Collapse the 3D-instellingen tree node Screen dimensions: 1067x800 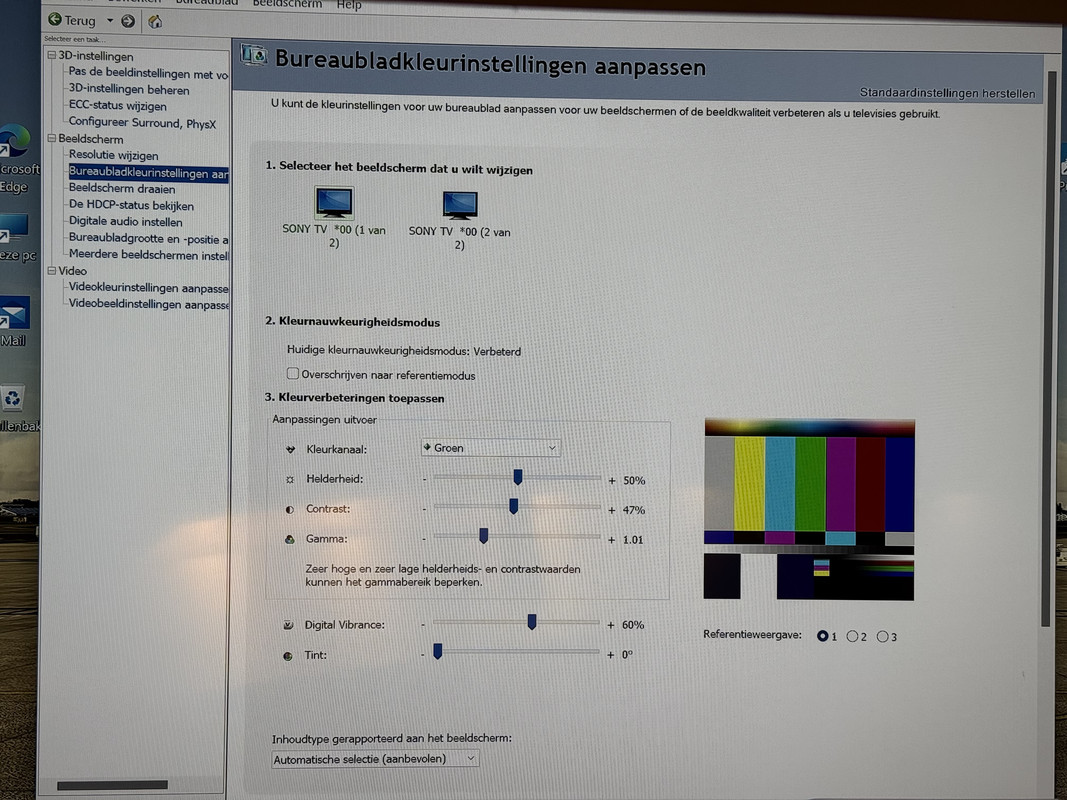point(51,55)
